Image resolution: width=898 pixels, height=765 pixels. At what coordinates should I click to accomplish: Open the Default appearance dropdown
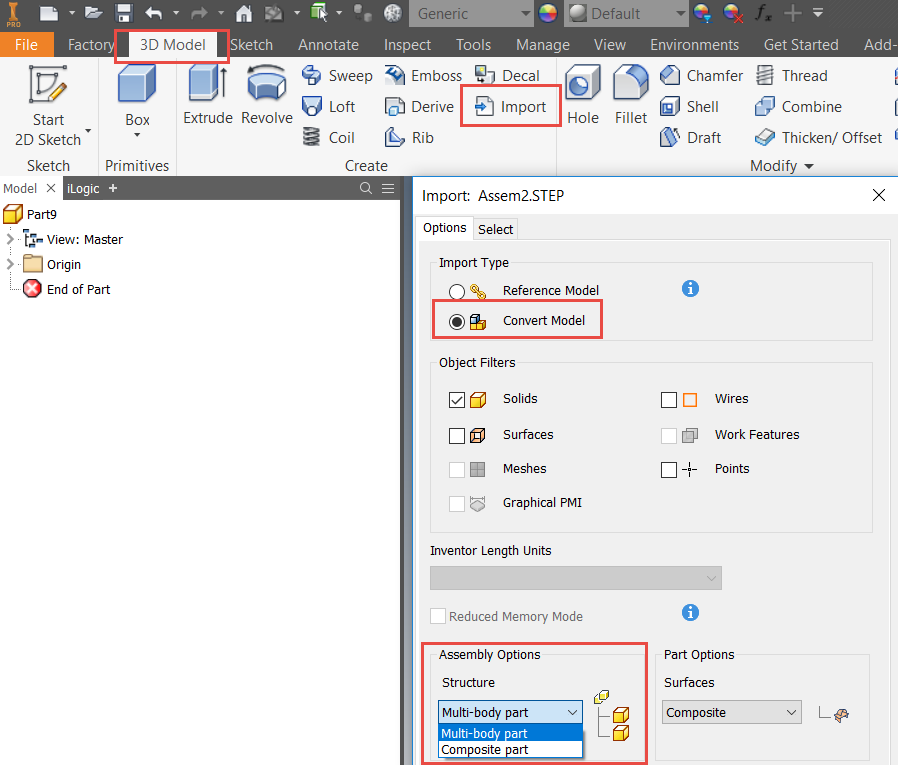pyautogui.click(x=625, y=13)
